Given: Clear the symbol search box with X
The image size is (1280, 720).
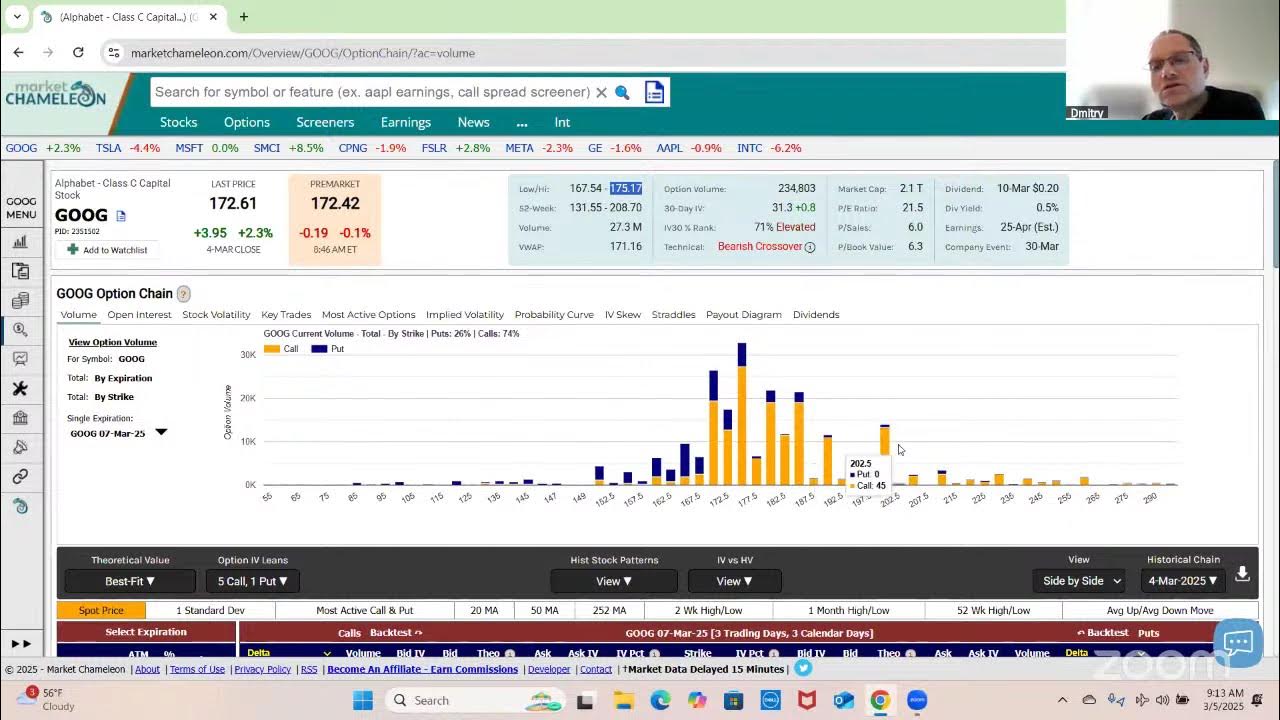Looking at the screenshot, I should tap(601, 92).
